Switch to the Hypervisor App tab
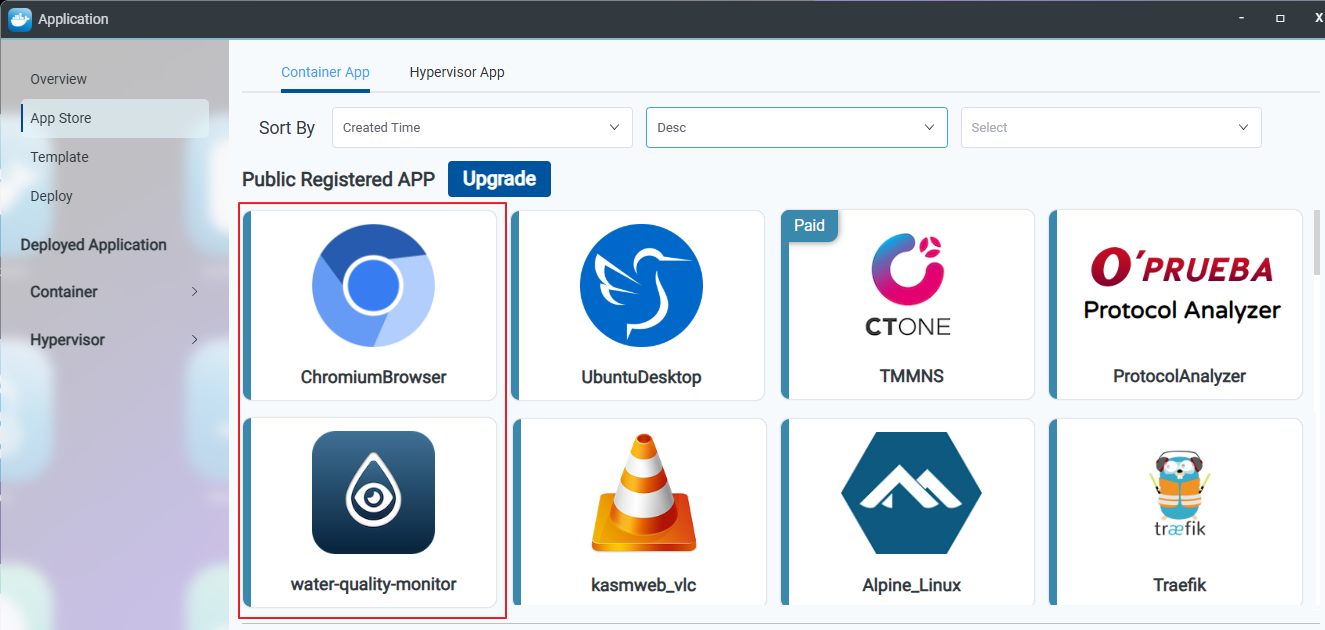Viewport: 1325px width, 630px height. pos(457,72)
